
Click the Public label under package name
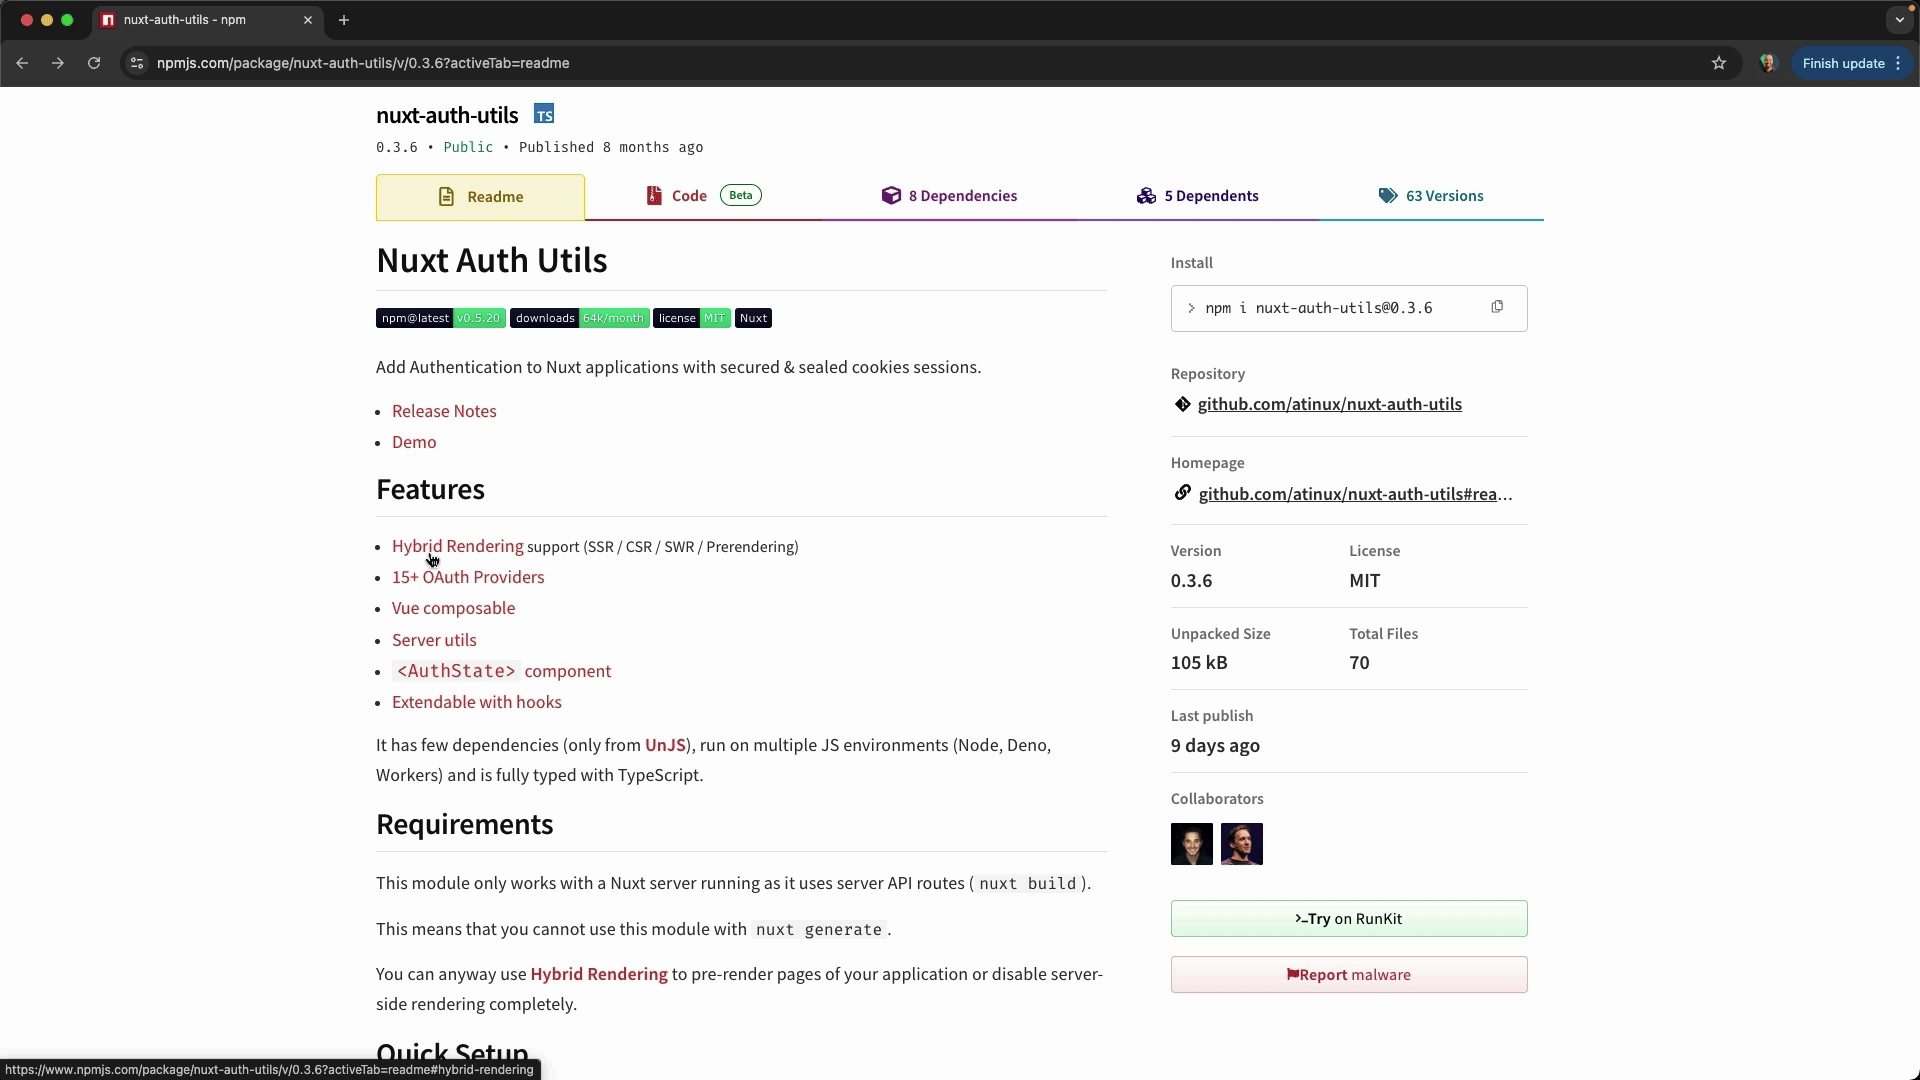(468, 147)
